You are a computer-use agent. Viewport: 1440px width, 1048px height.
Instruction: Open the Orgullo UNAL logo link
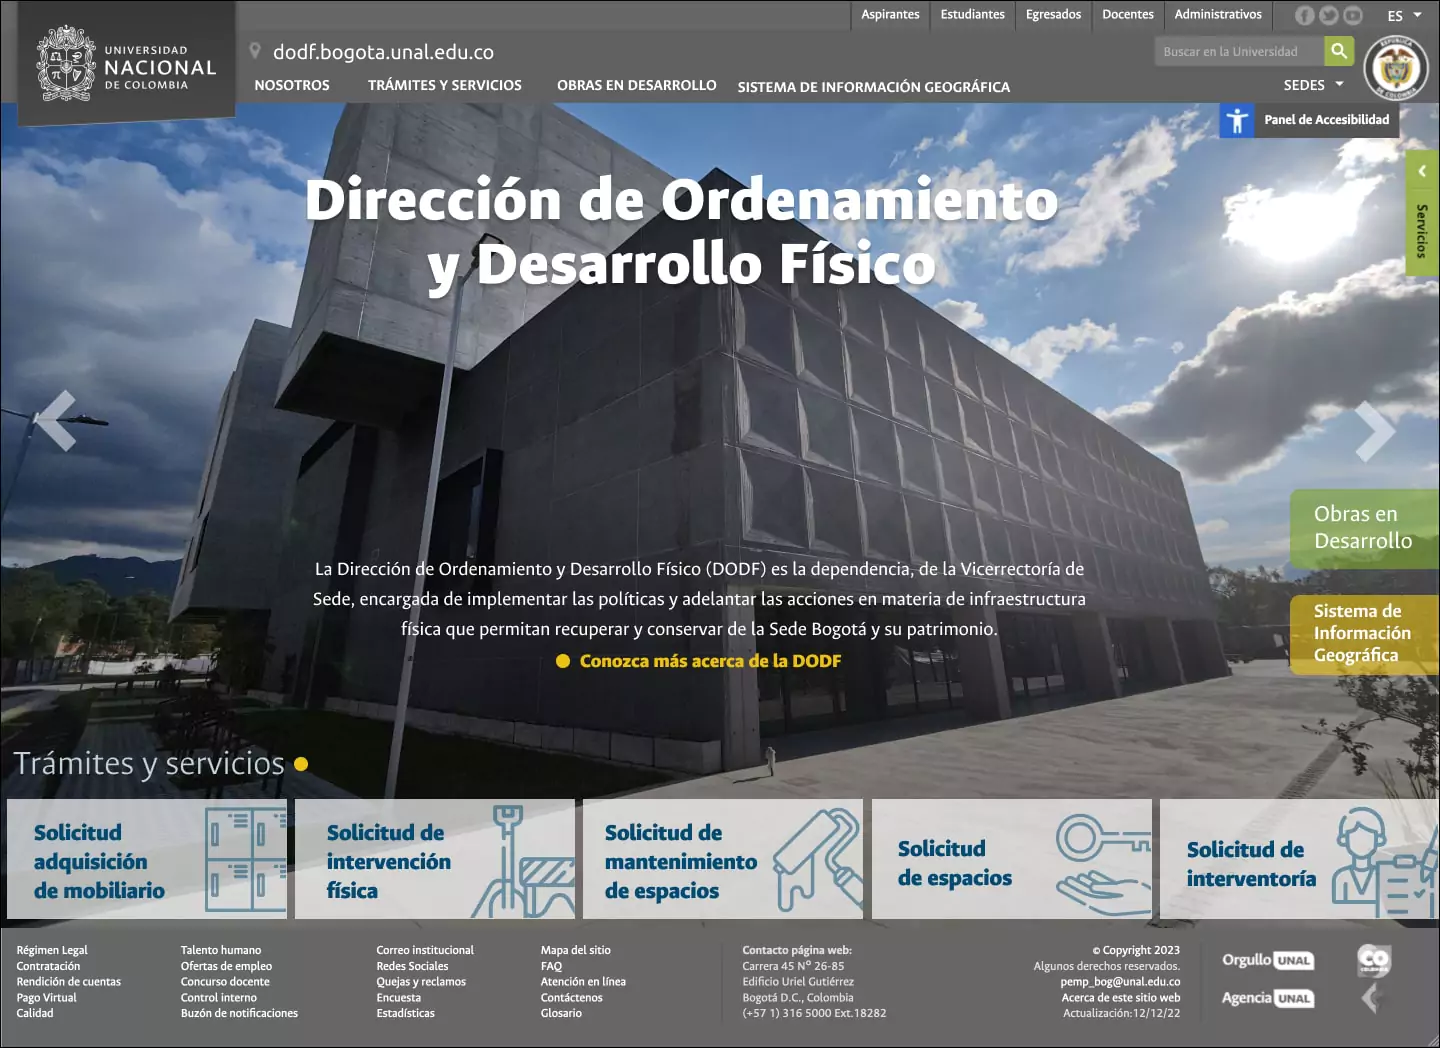tap(1268, 960)
